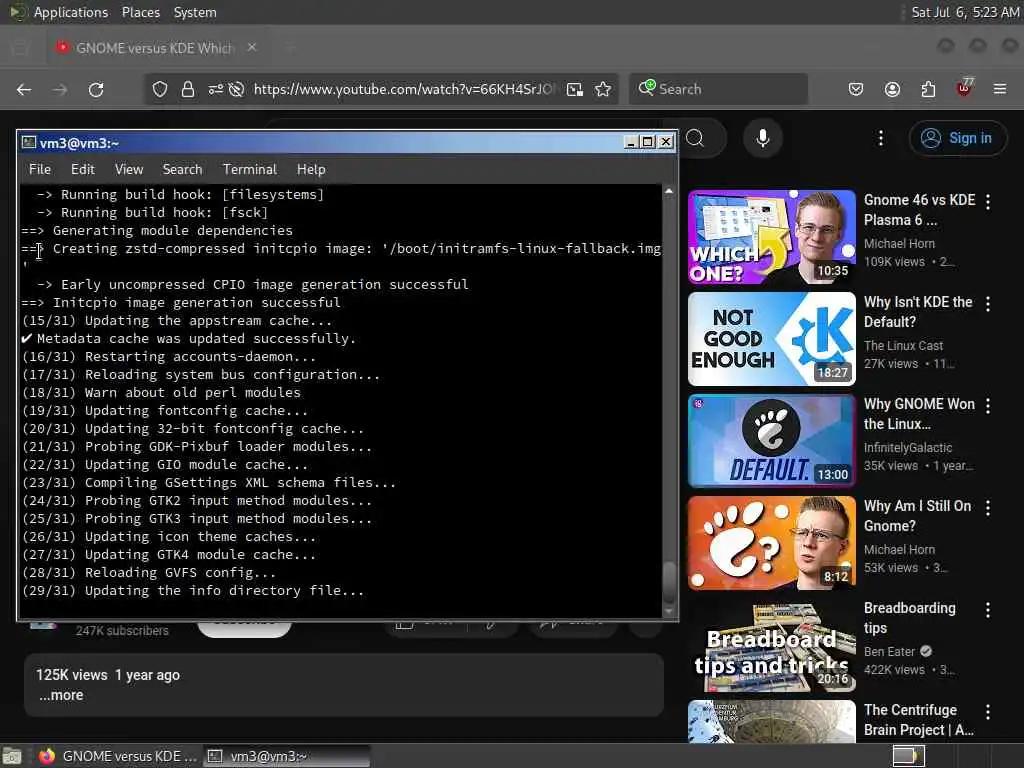Open Michael Horn channel under Gnome 46 video
1024x768 pixels.
pyautogui.click(x=899, y=244)
